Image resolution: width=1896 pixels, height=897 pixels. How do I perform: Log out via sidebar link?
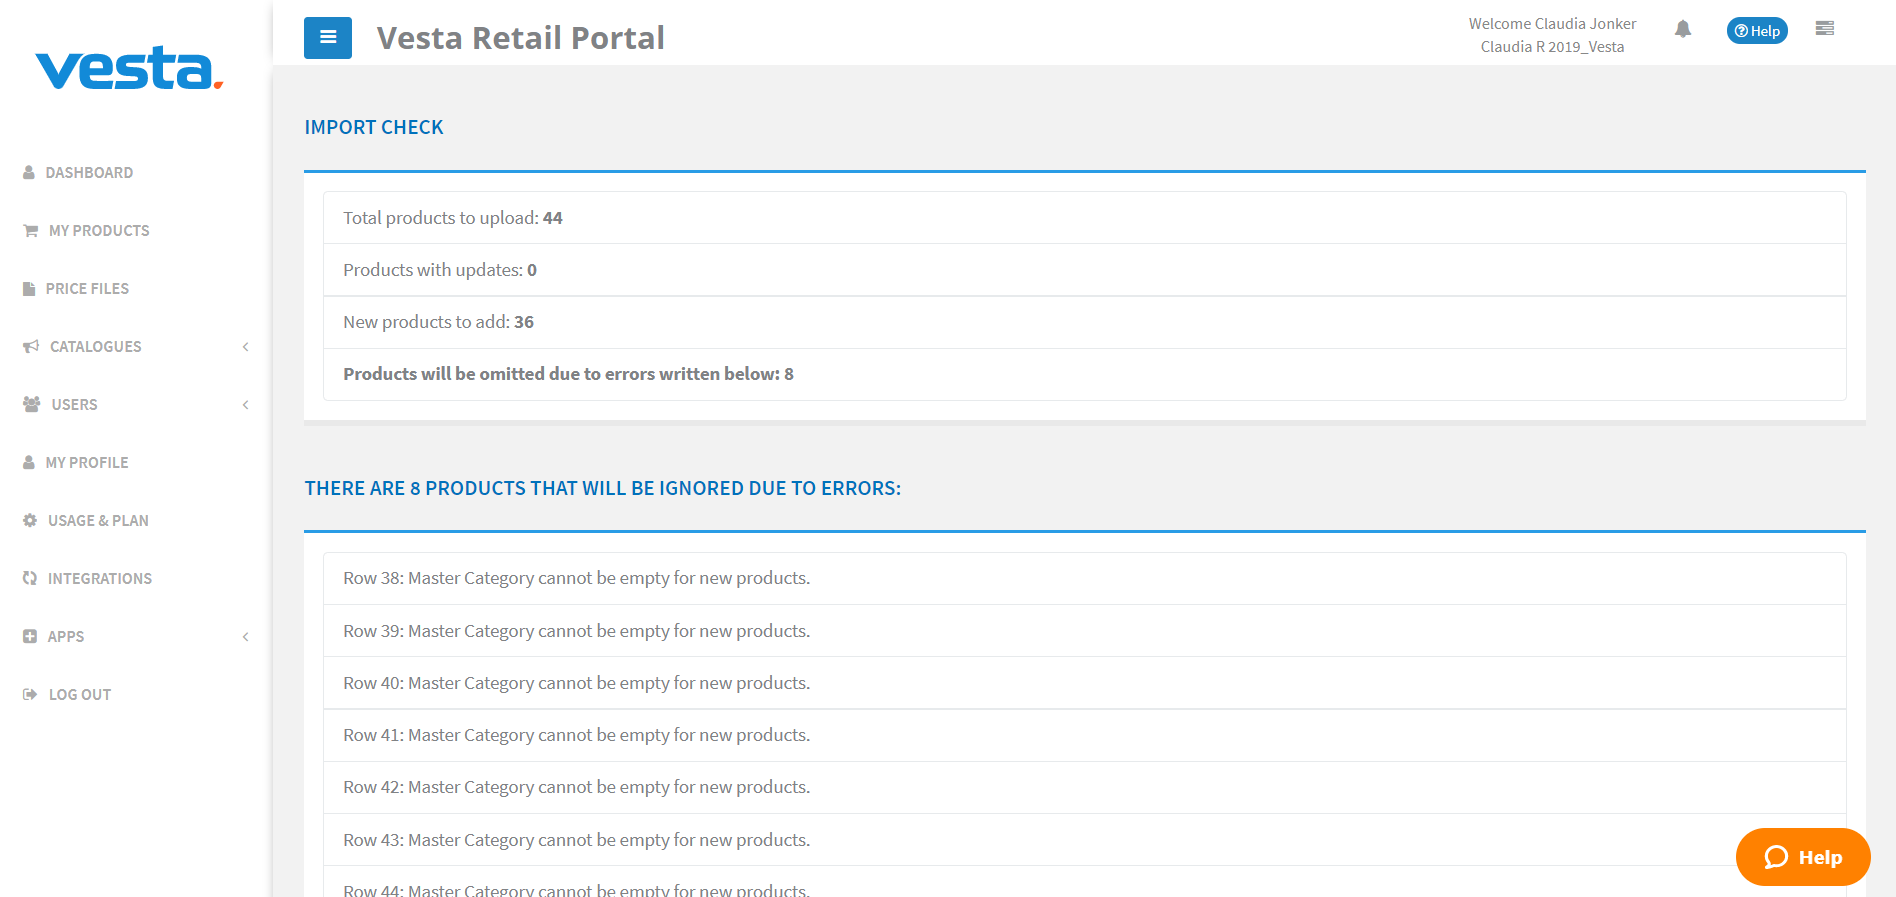80,695
